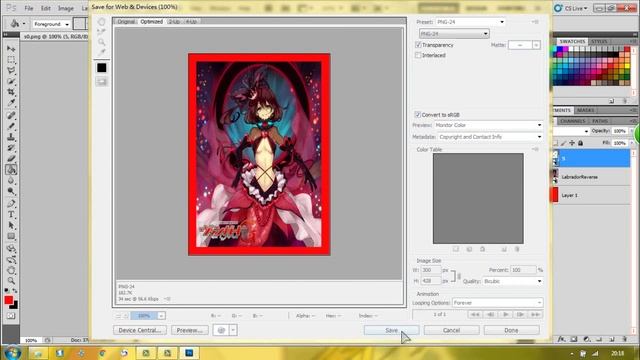The width and height of the screenshot is (640, 360).
Task: Click the Quick Mask mode icon
Action: coord(11,316)
